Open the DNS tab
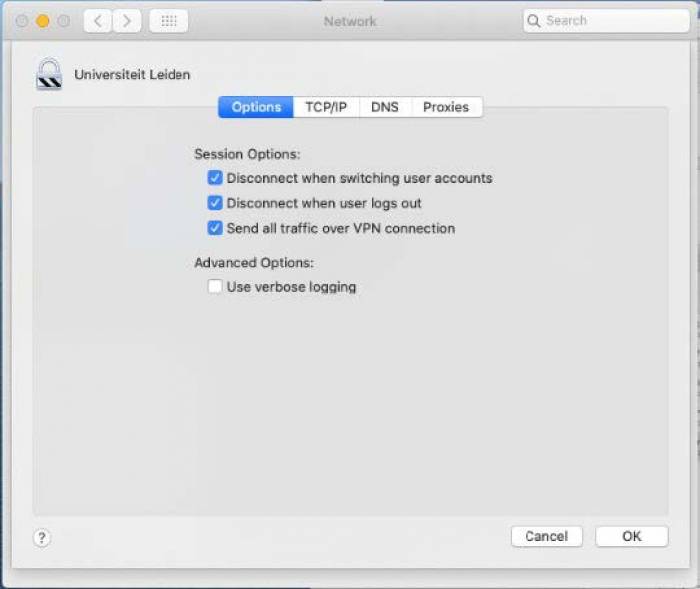Screen dimensions: 700x589 click(384, 107)
